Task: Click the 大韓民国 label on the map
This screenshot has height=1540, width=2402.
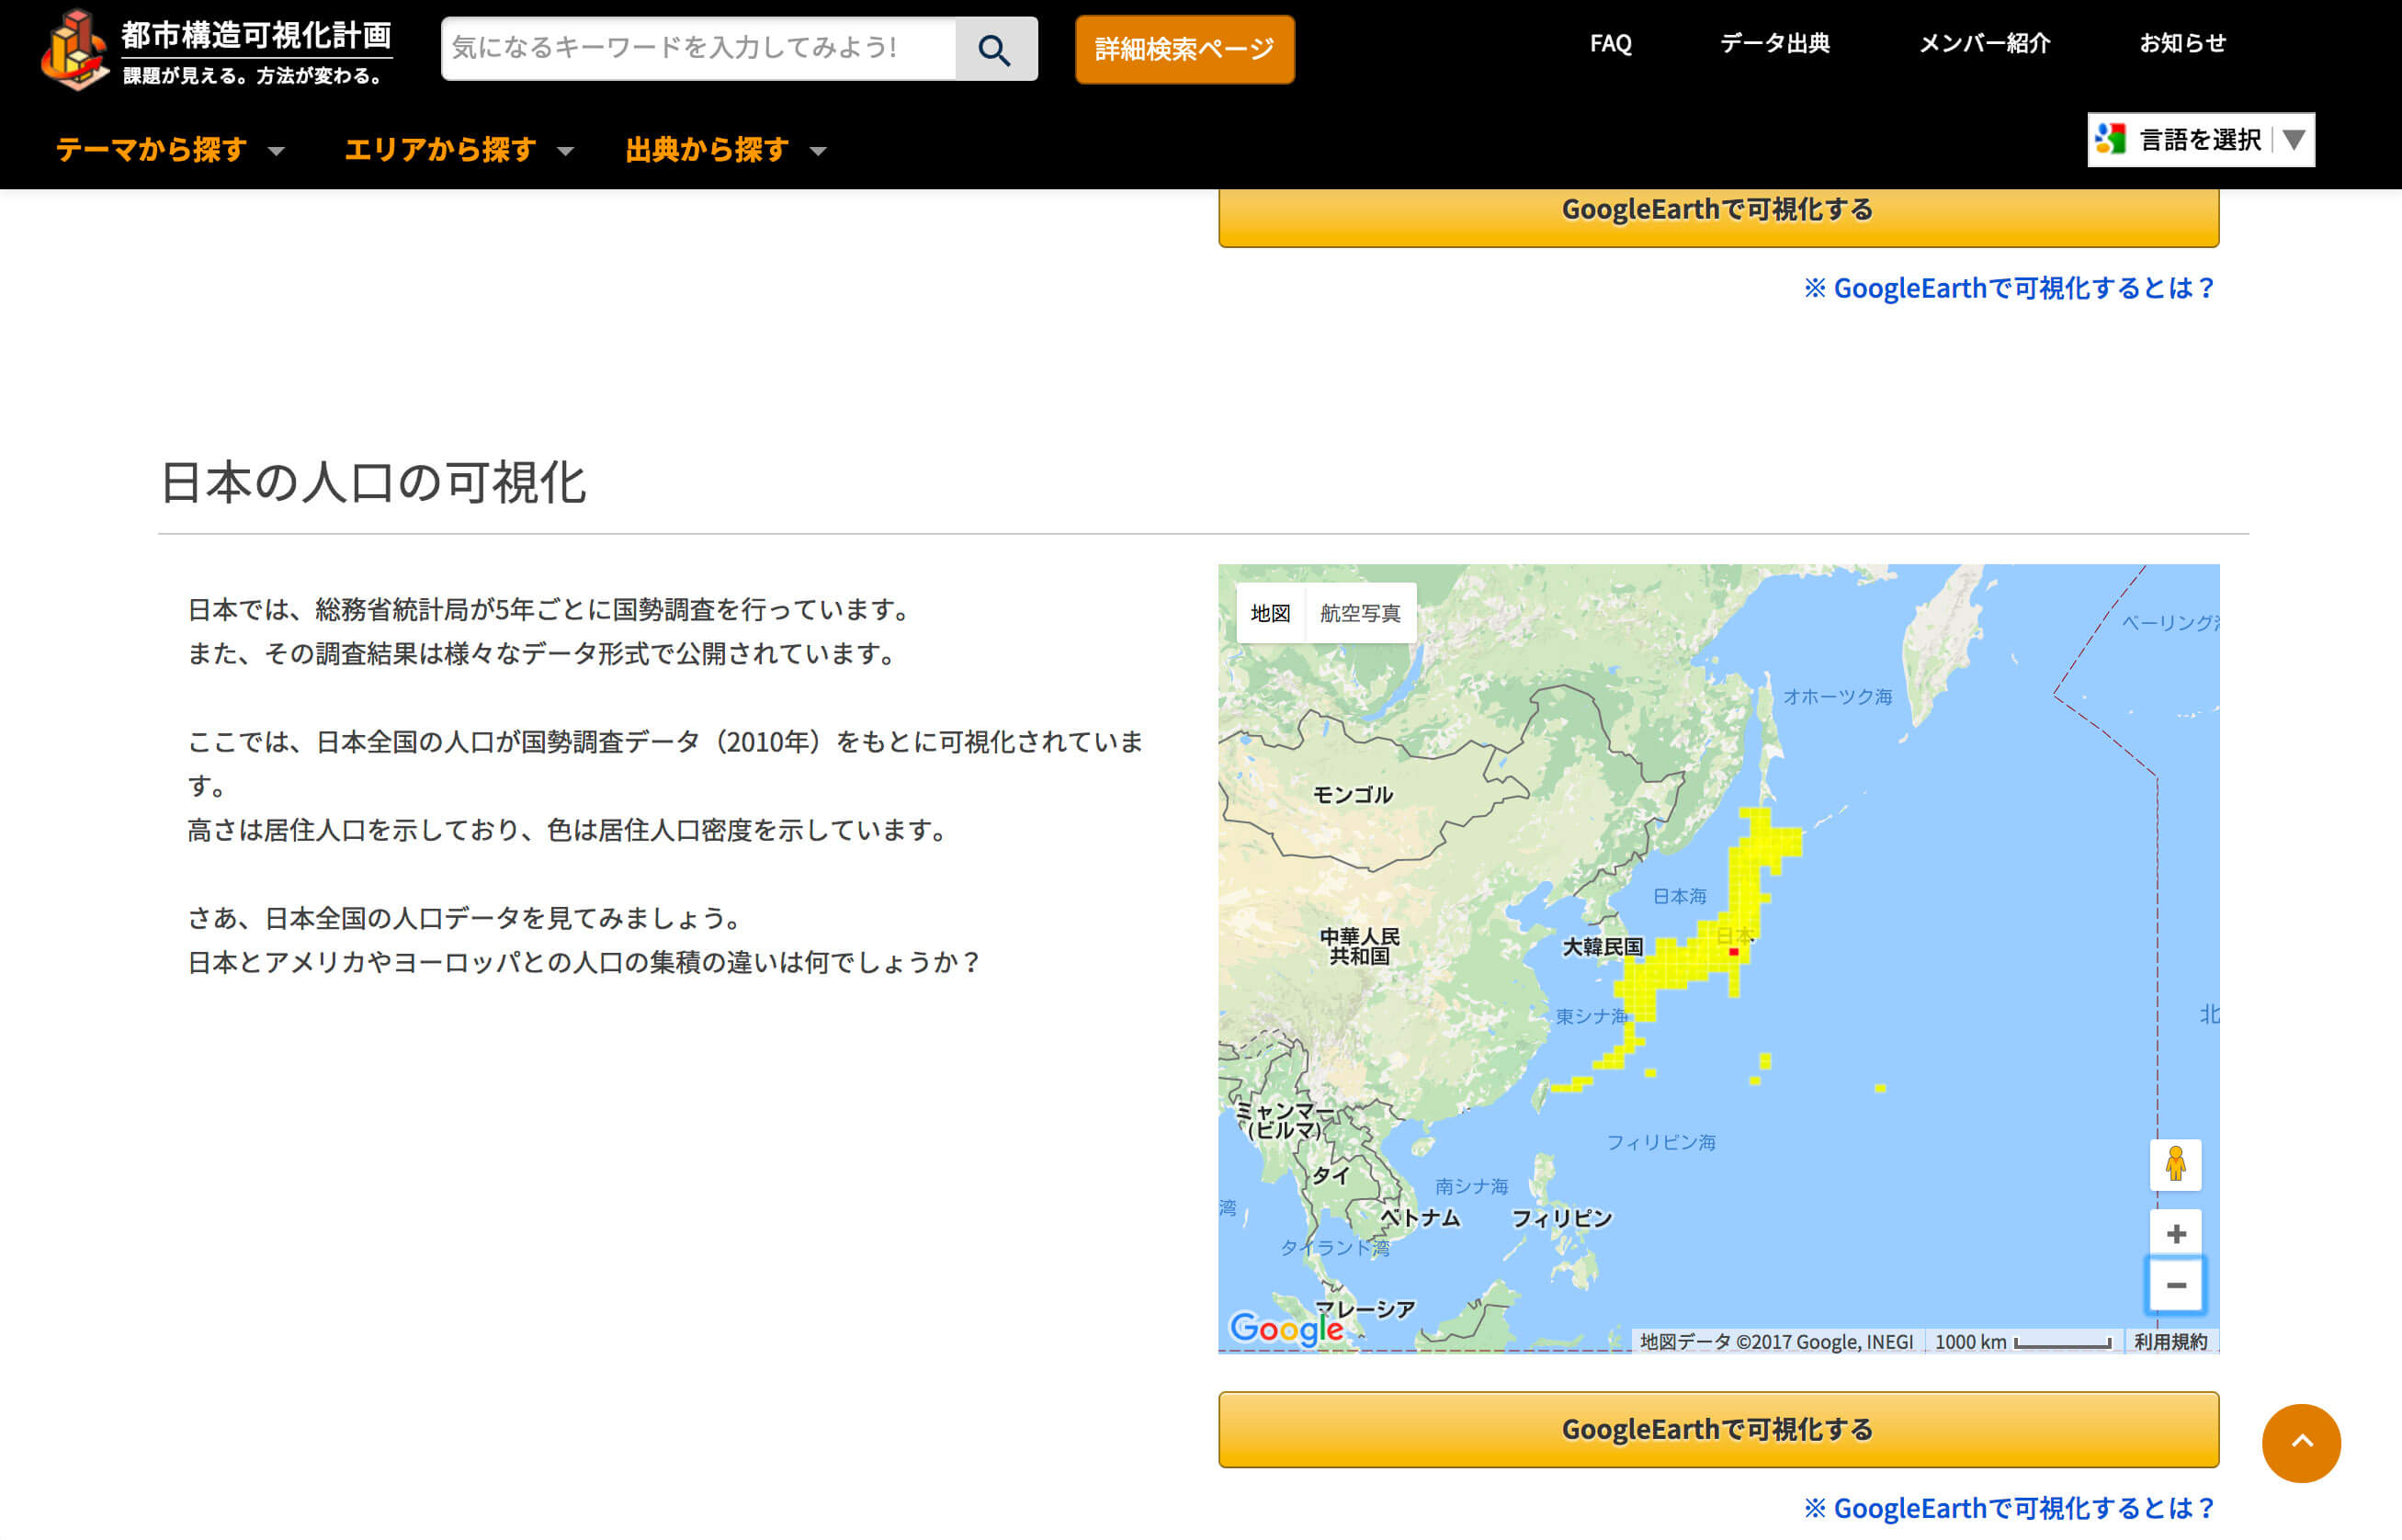Action: 1602,947
